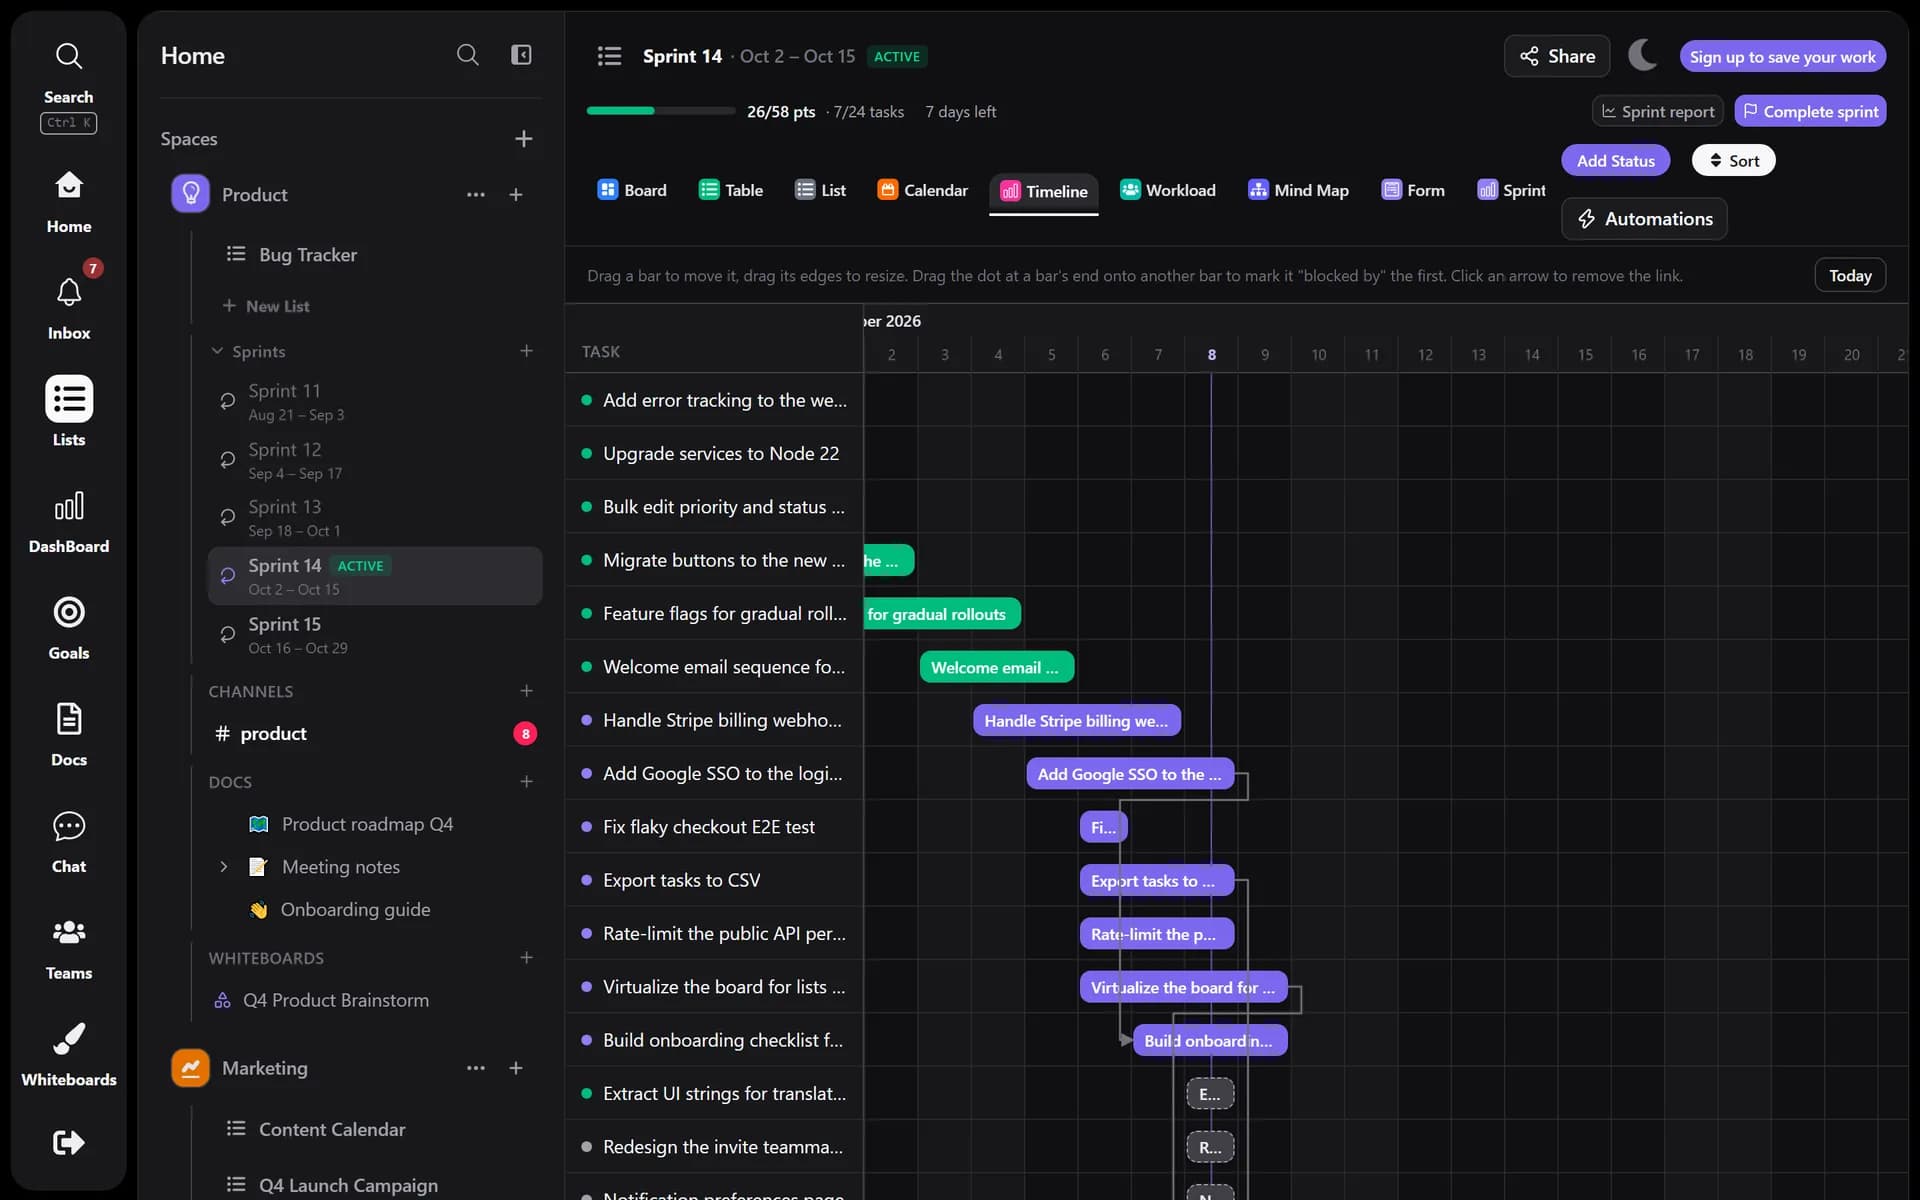Click the Home panel search icon
The image size is (1920, 1200).
(467, 55)
